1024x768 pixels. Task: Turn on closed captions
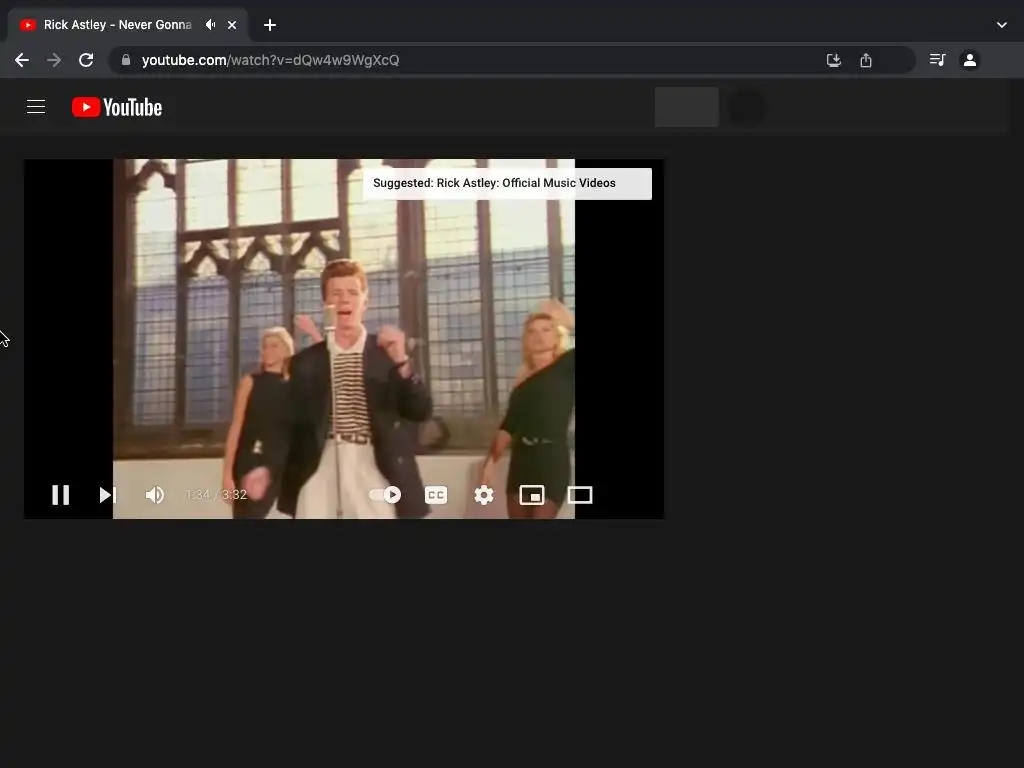pyautogui.click(x=436, y=495)
